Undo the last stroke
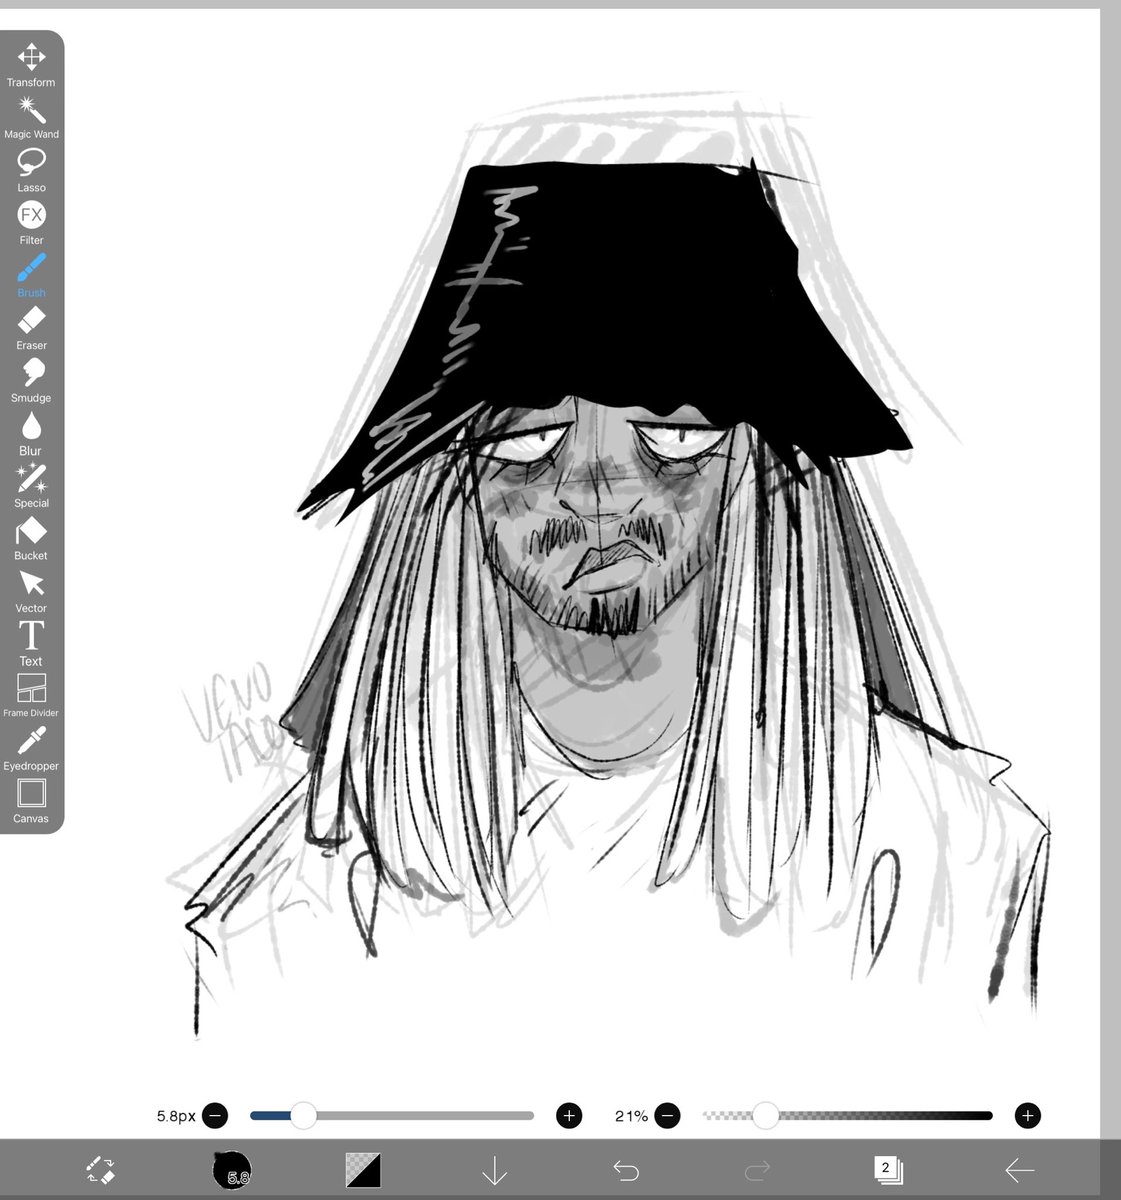The width and height of the screenshot is (1121, 1200). (626, 1170)
